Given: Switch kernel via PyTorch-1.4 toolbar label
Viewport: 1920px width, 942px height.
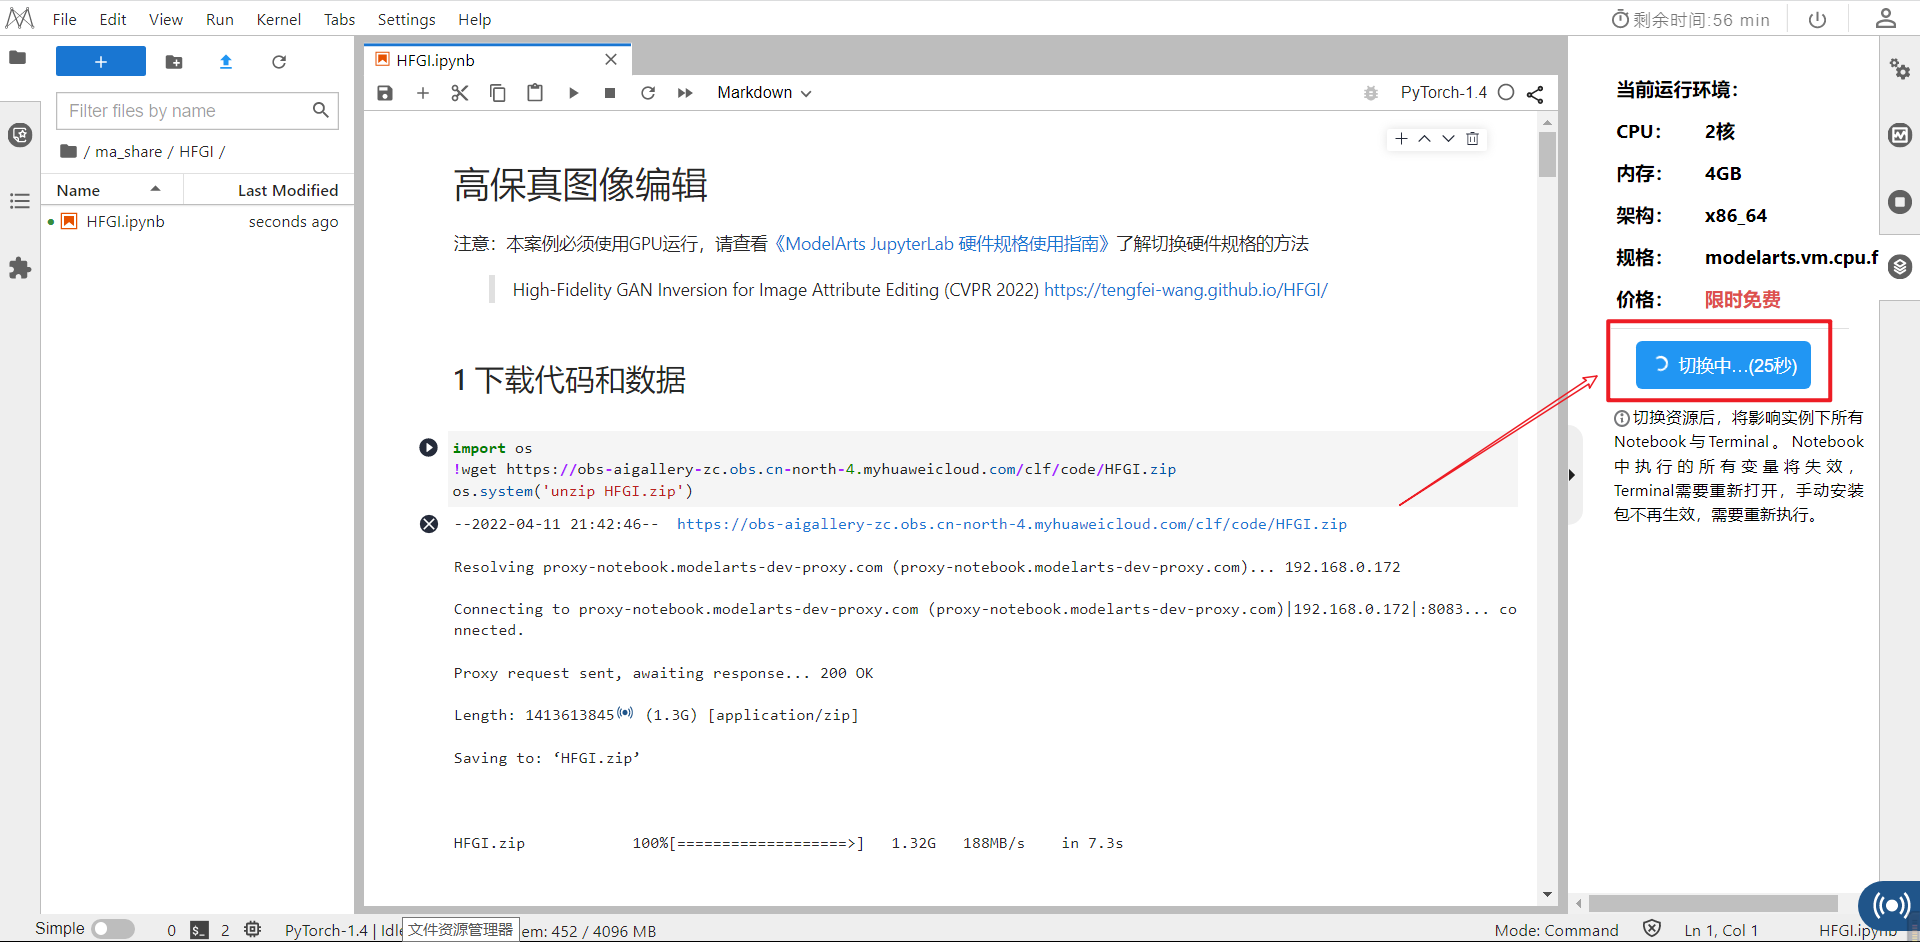Looking at the screenshot, I should click(1444, 93).
